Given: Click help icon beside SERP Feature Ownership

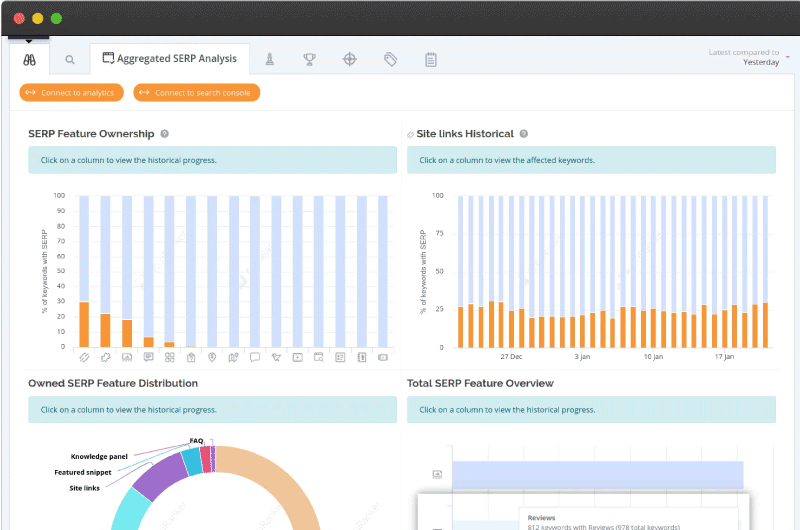Looking at the screenshot, I should click(x=164, y=134).
